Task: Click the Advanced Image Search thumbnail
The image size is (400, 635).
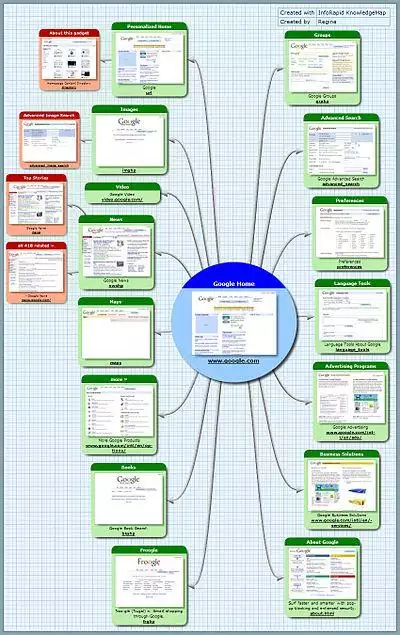Action: point(49,140)
